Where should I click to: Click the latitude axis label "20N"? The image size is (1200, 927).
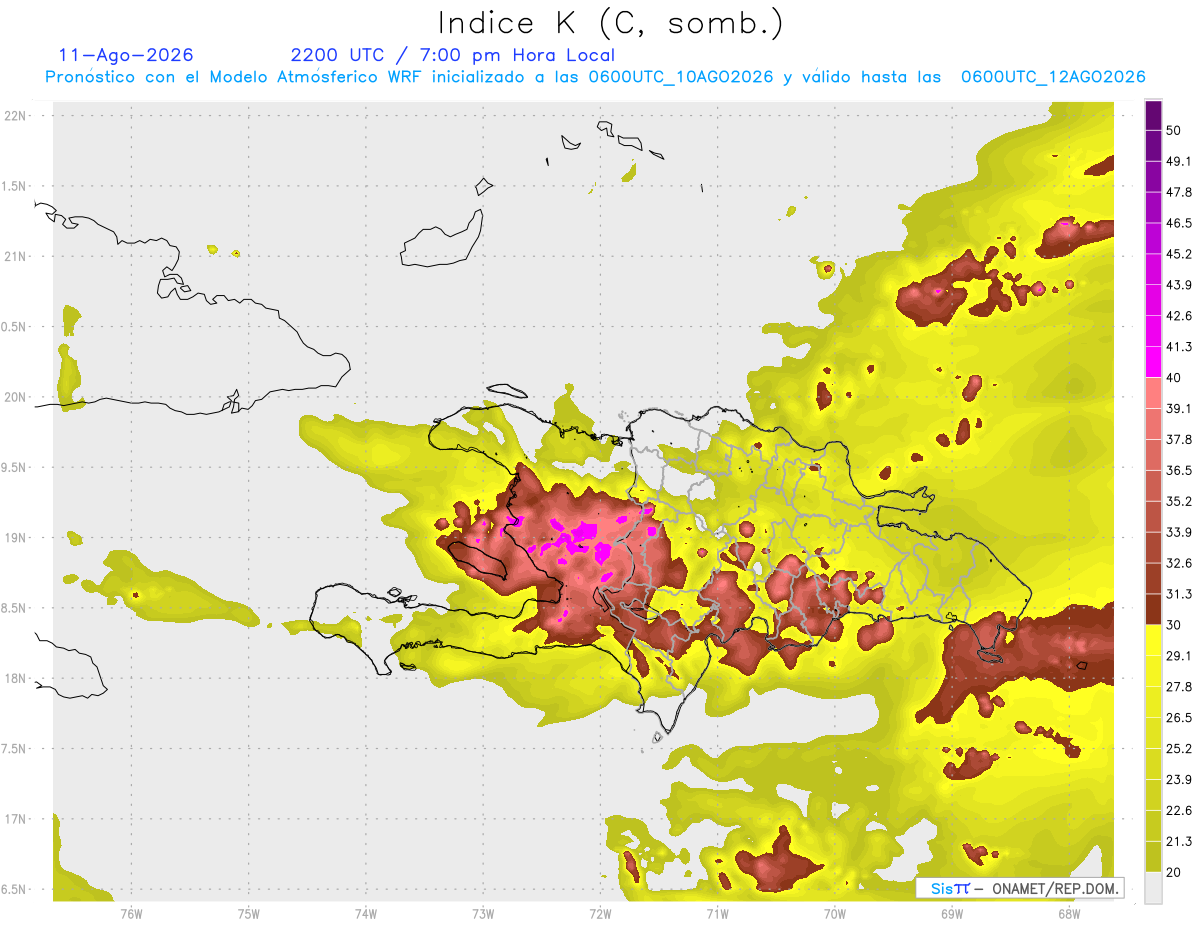tap(17, 397)
